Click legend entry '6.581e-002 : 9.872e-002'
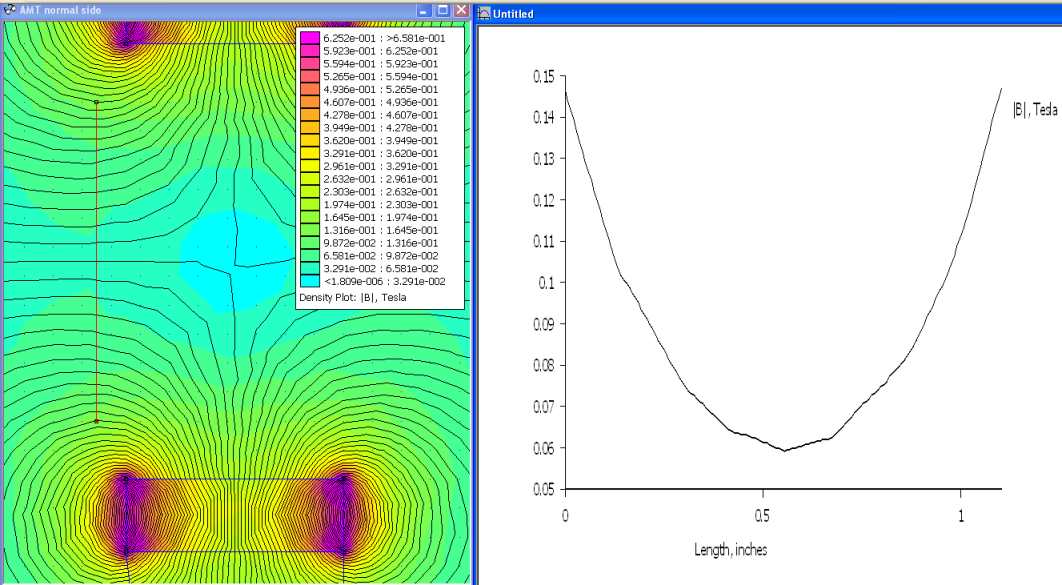The image size is (1062, 585). (x=381, y=256)
